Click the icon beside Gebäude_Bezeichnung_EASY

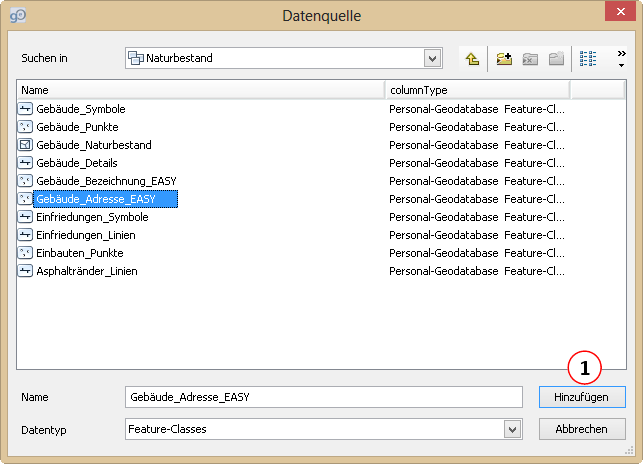point(25,181)
